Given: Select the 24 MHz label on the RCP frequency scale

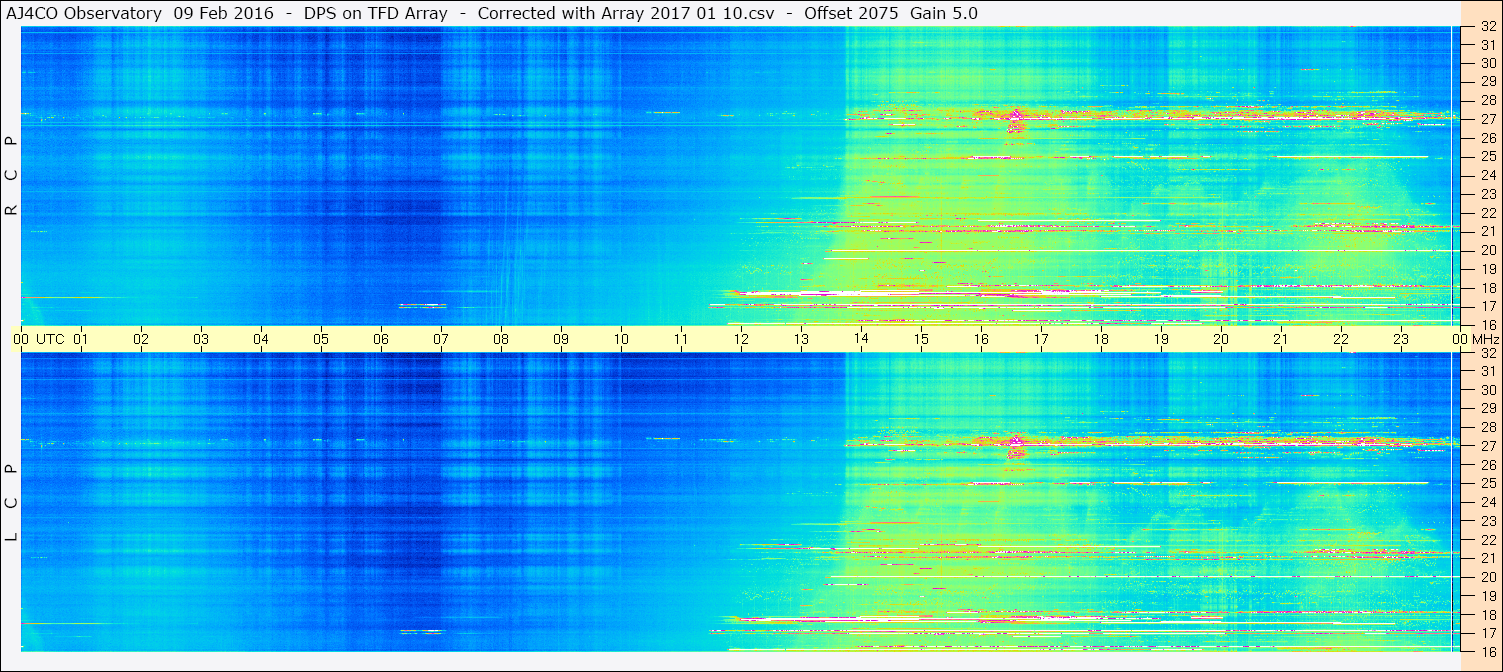Looking at the screenshot, I should point(1487,175).
